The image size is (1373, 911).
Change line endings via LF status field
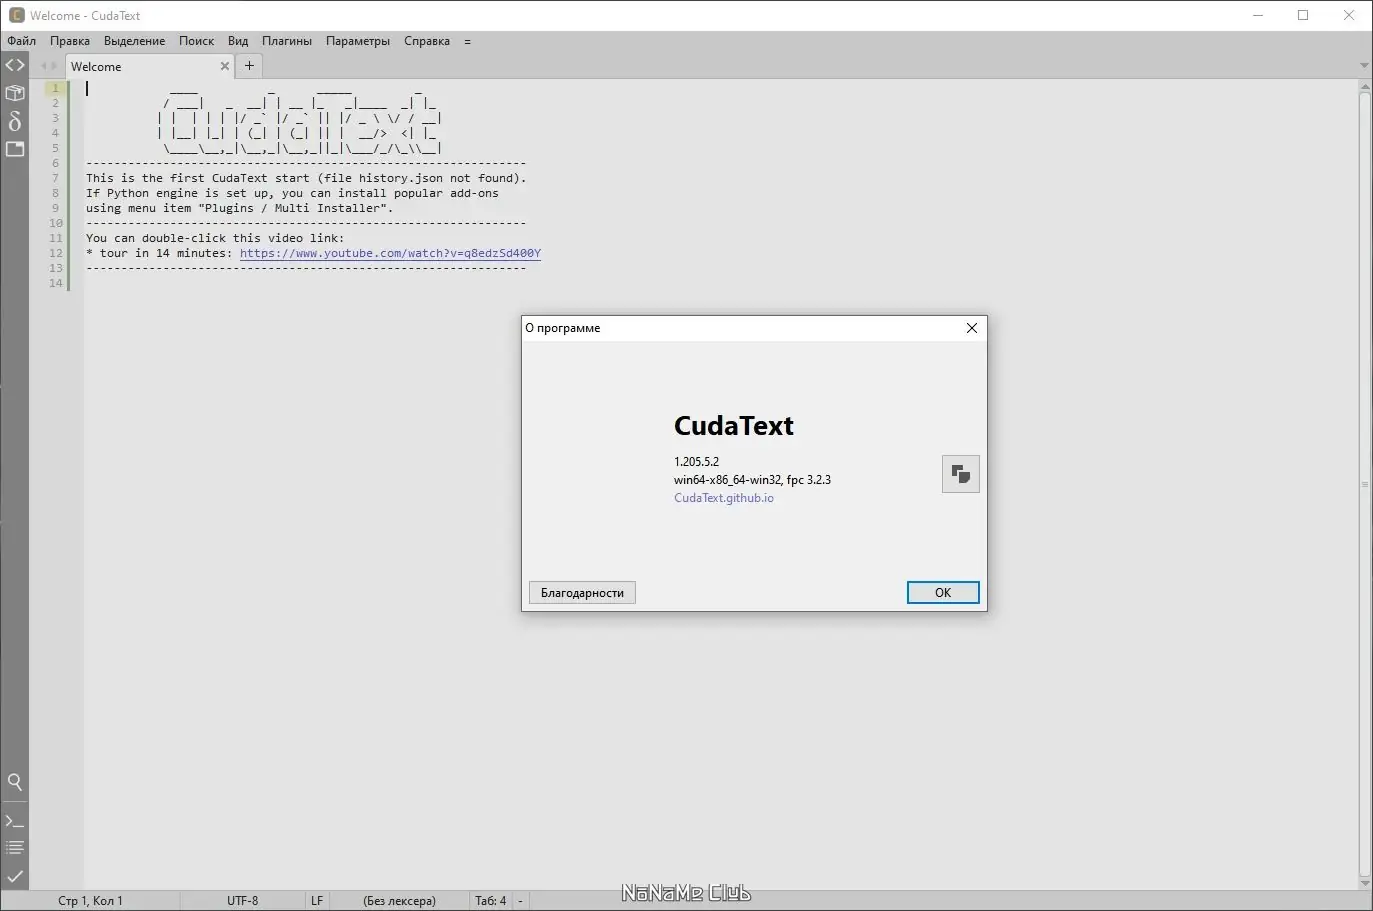click(x=317, y=901)
